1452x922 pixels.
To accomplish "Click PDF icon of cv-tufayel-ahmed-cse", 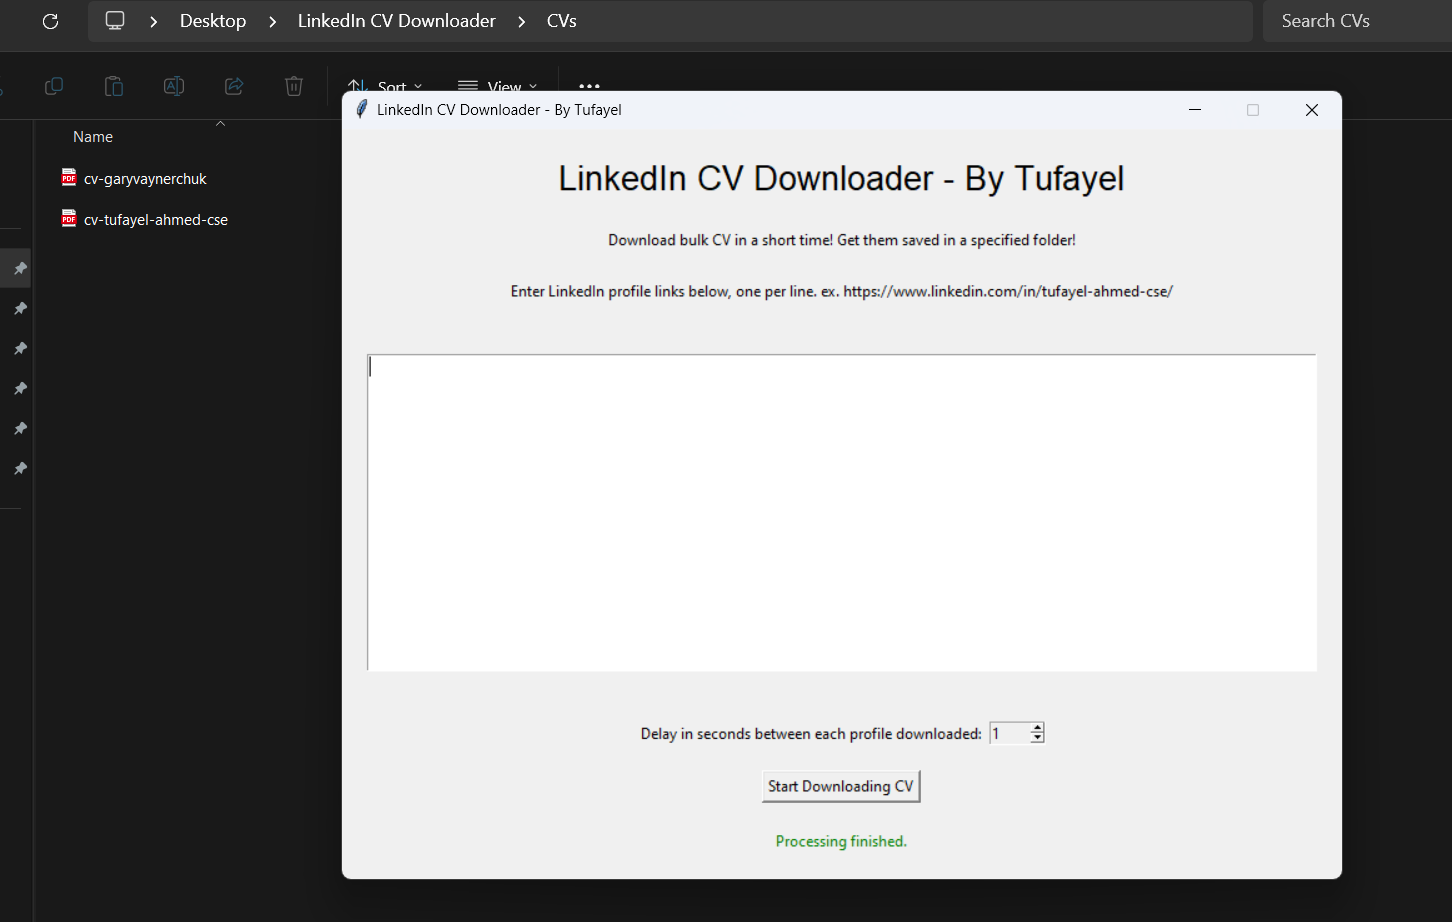I will click(69, 219).
